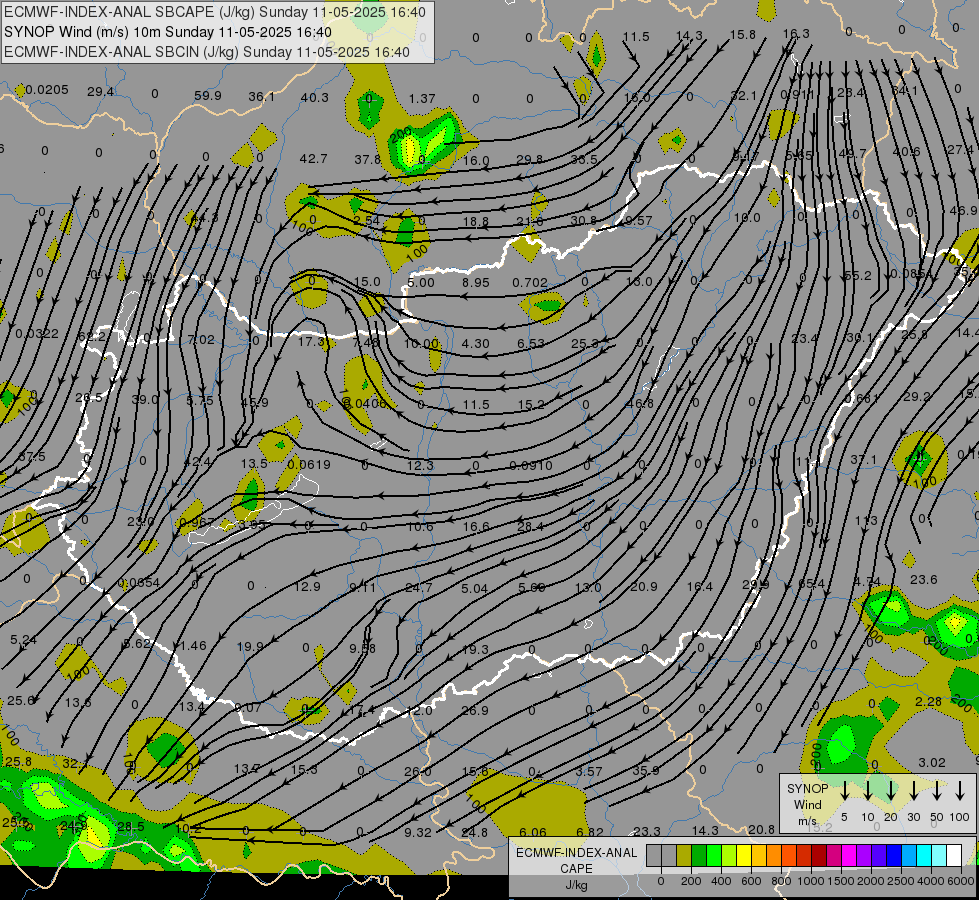Click the 46.8 value on the map
Screen dimensions: 979x900
coord(639,403)
